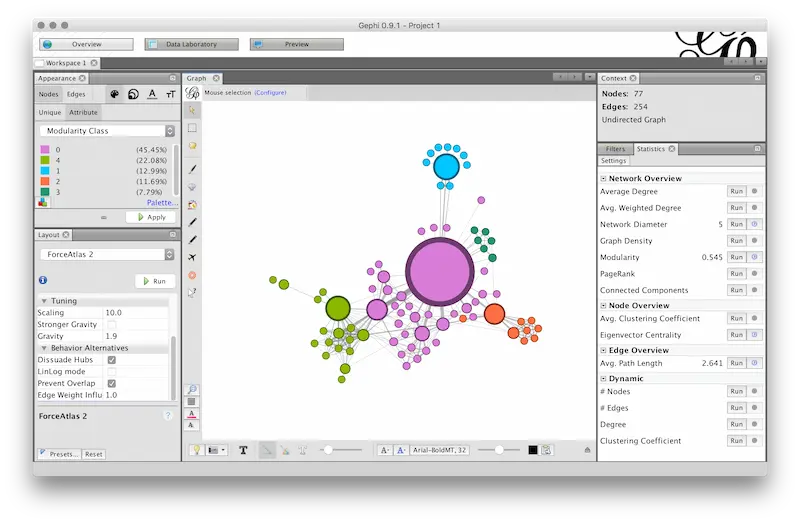This screenshot has width=800, height=523.
Task: Open the Modularity Class attribute dropdown
Action: 107,131
